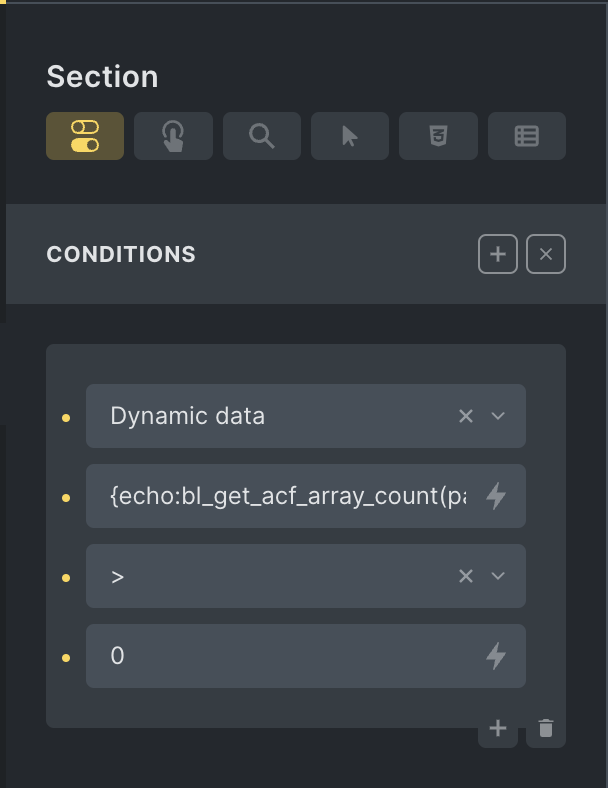Open dynamic data picker for value 0

(x=496, y=656)
